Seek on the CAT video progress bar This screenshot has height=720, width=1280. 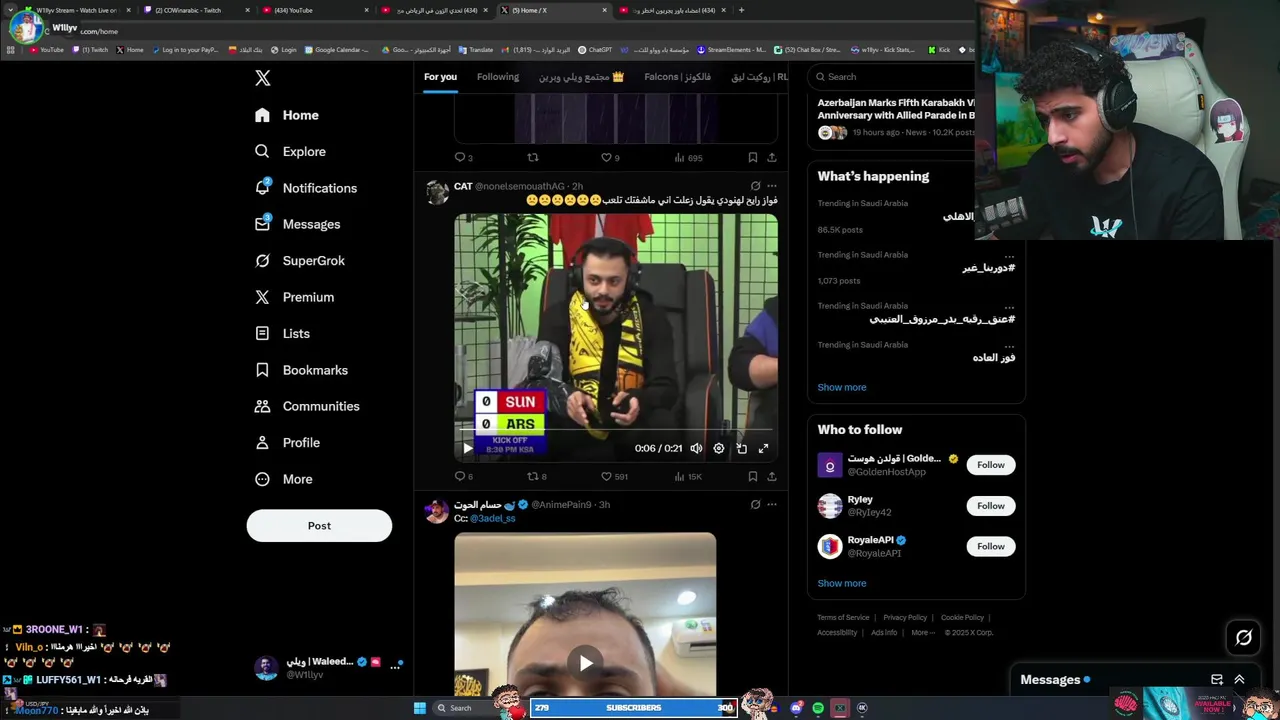(616, 430)
